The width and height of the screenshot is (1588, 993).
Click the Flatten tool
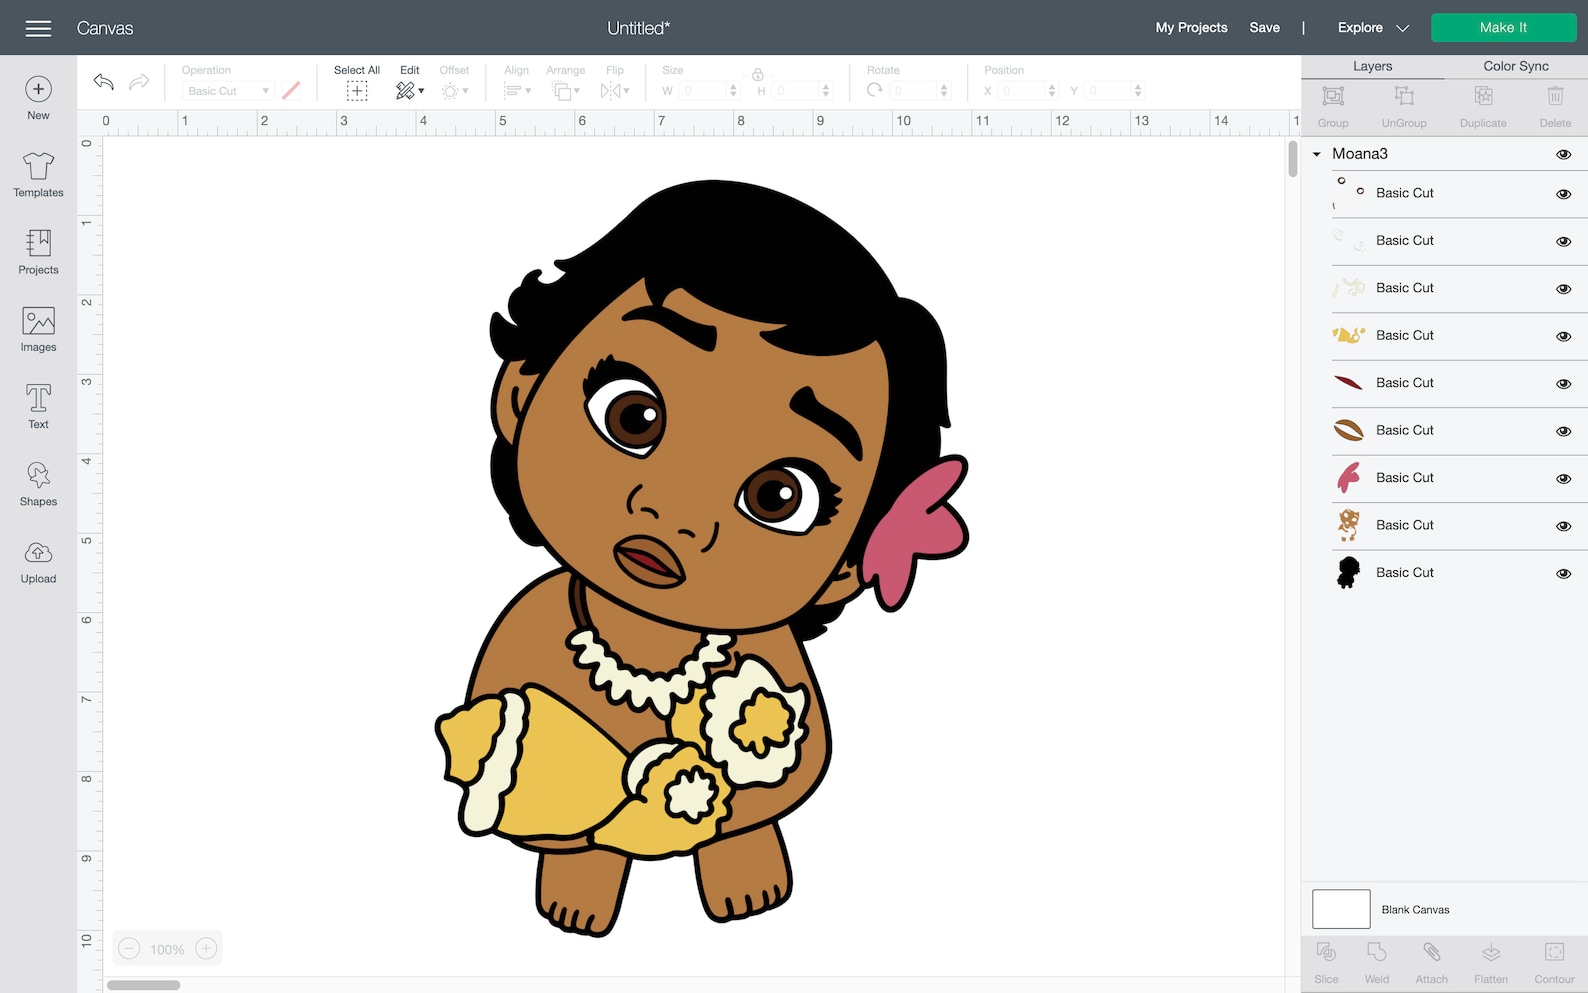click(1490, 963)
